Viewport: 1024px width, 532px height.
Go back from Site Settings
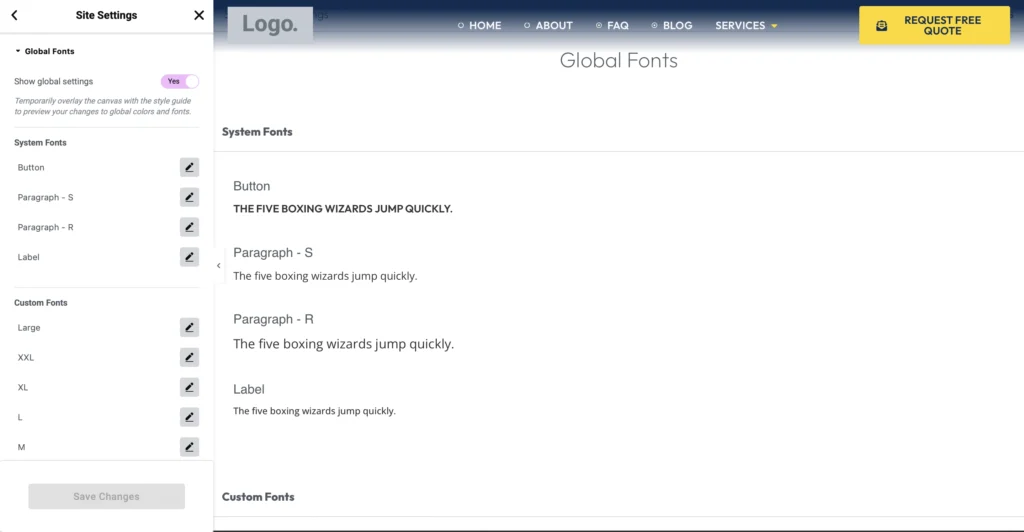coord(14,15)
